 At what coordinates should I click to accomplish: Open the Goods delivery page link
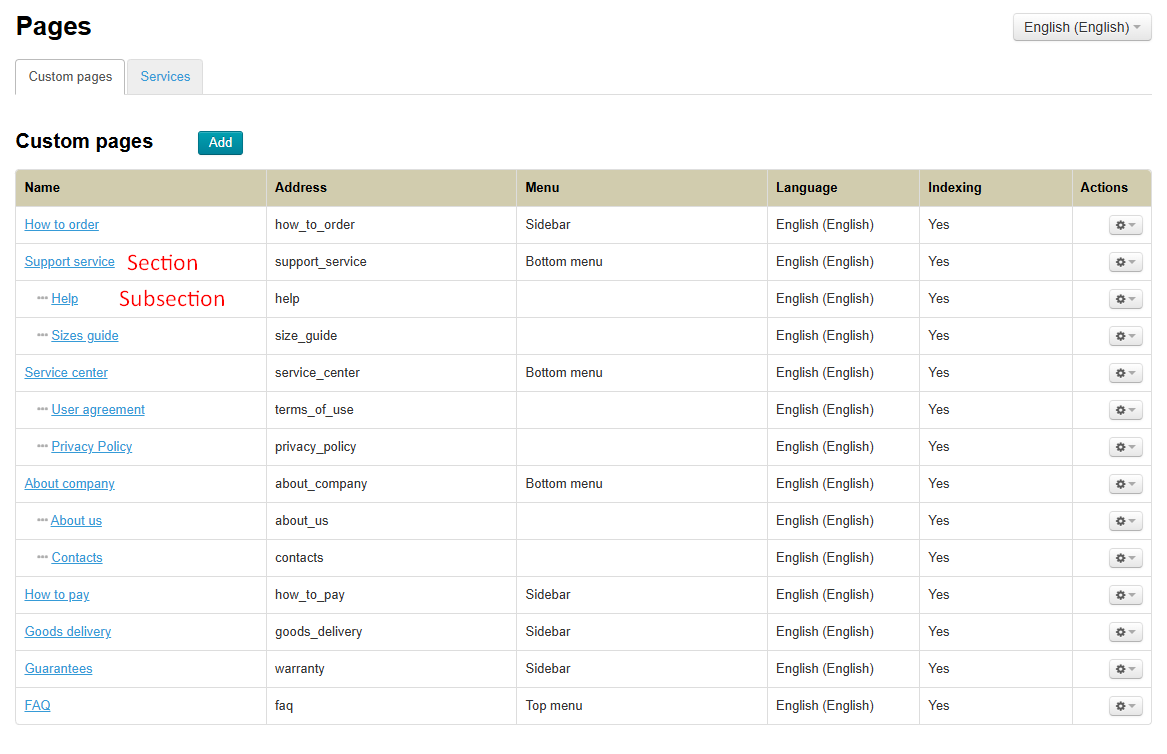(x=68, y=632)
